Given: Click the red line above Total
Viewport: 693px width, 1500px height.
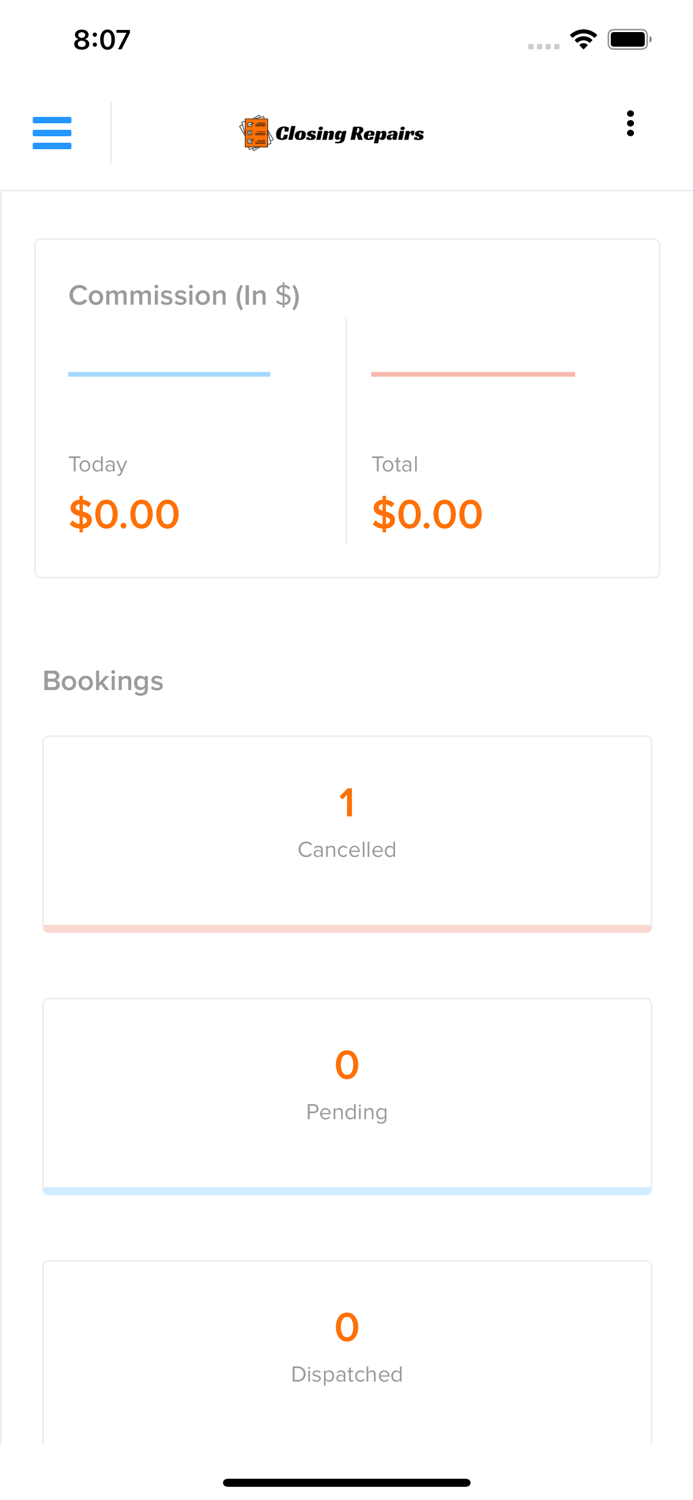Looking at the screenshot, I should pos(473,374).
